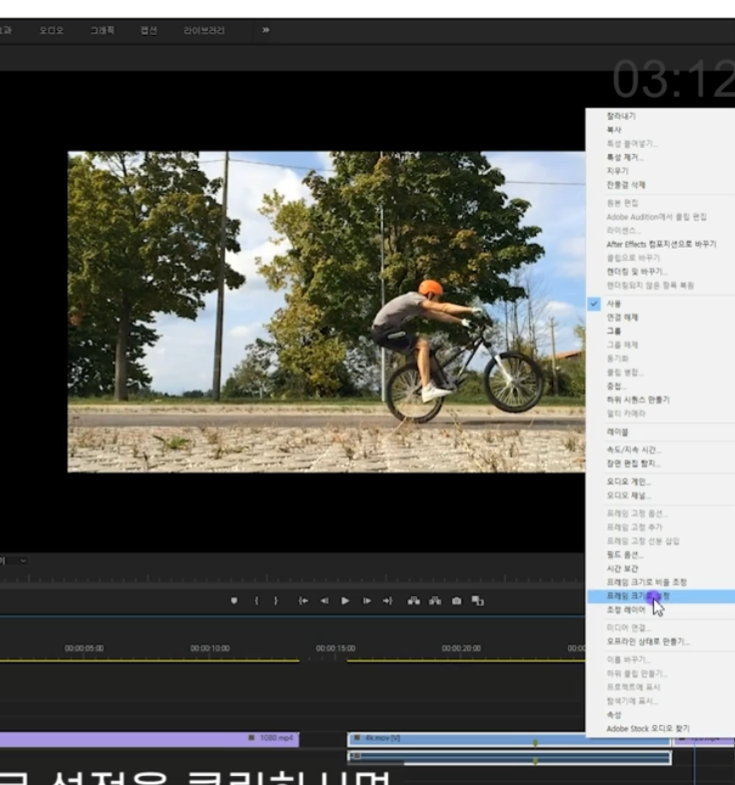Click the Extract button icon

[435, 600]
